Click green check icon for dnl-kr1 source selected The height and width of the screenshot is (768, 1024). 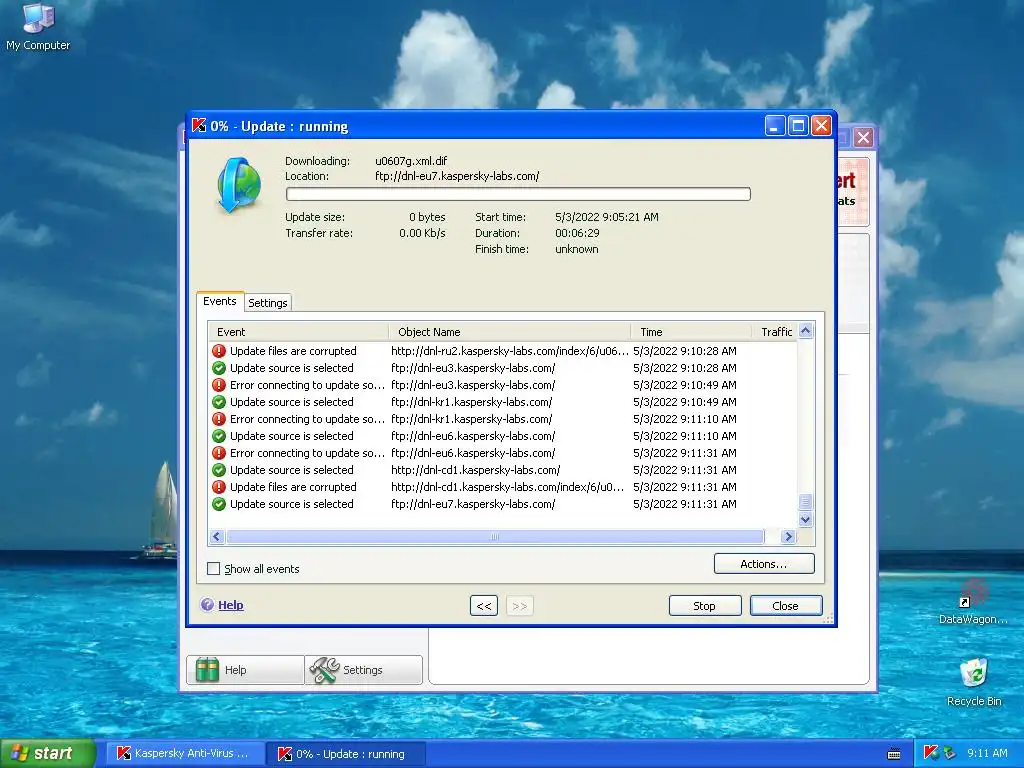(219, 402)
